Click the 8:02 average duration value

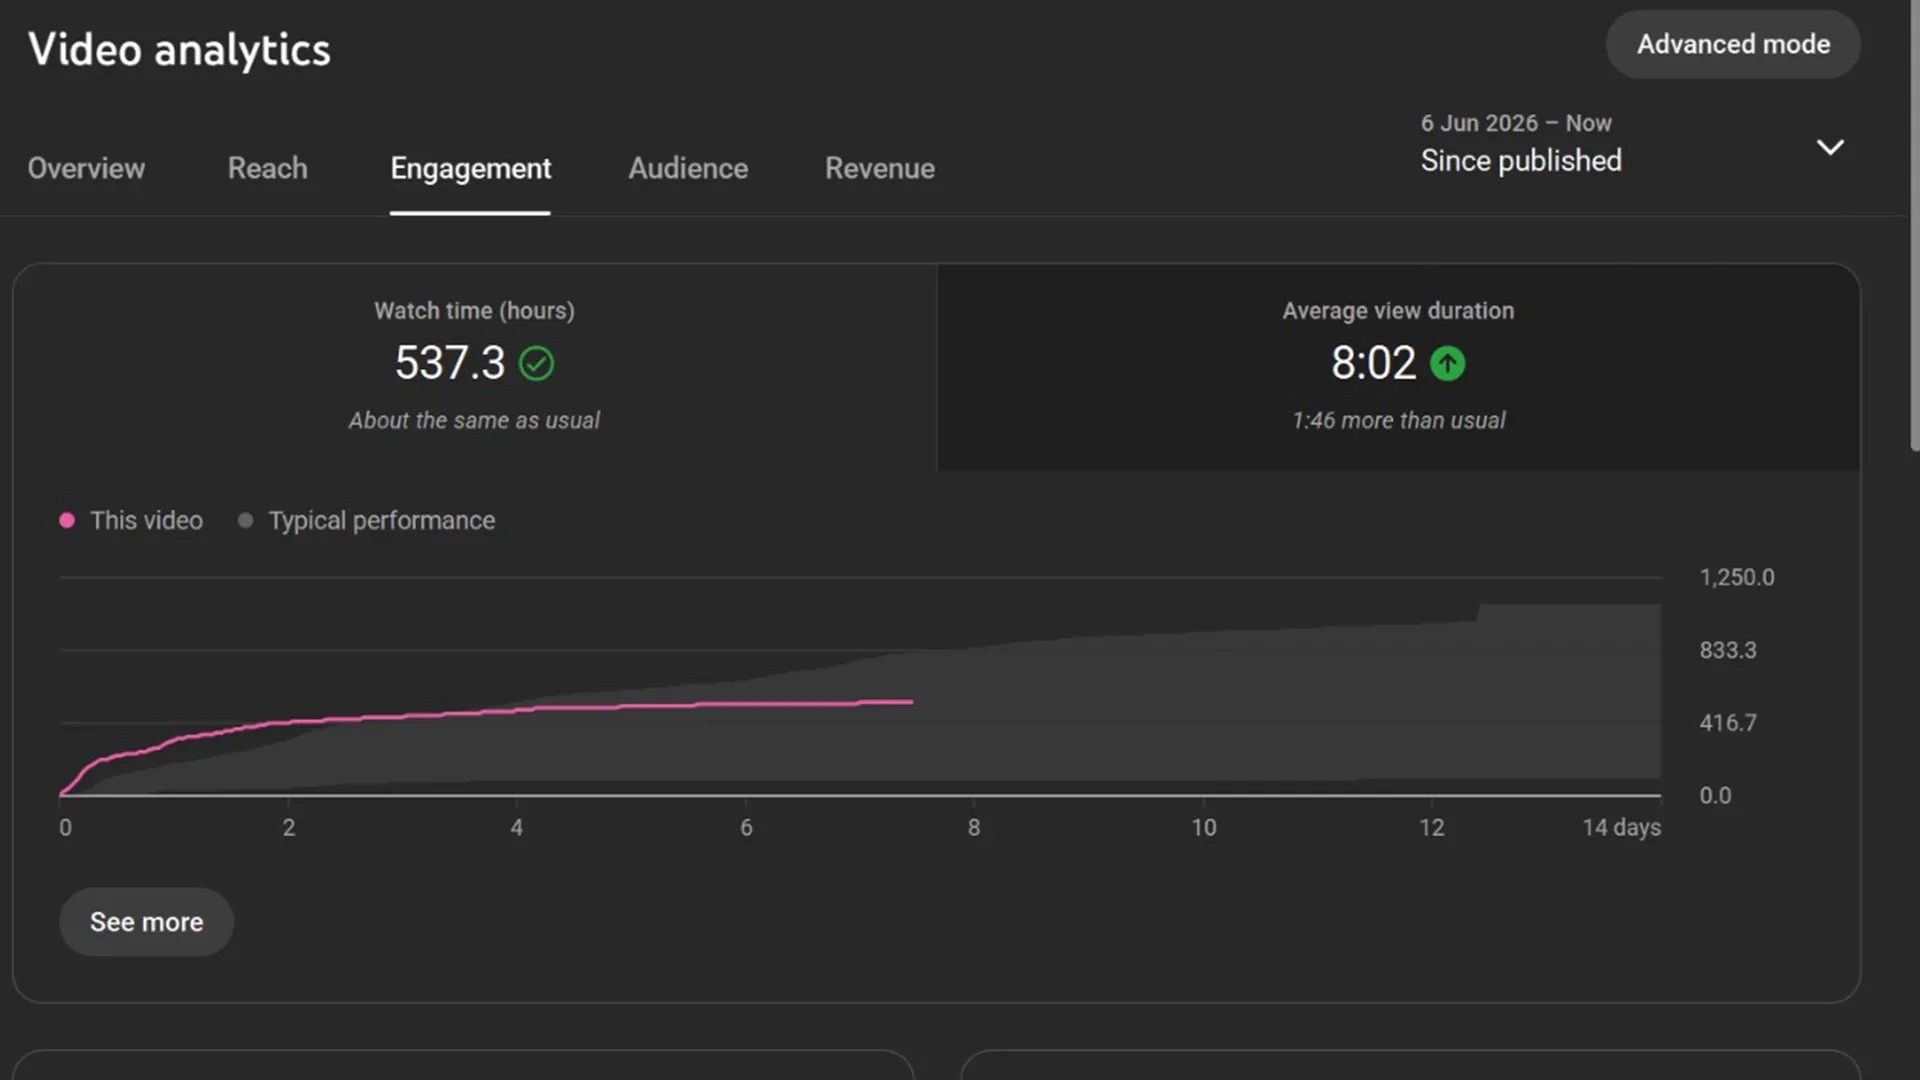1373,363
